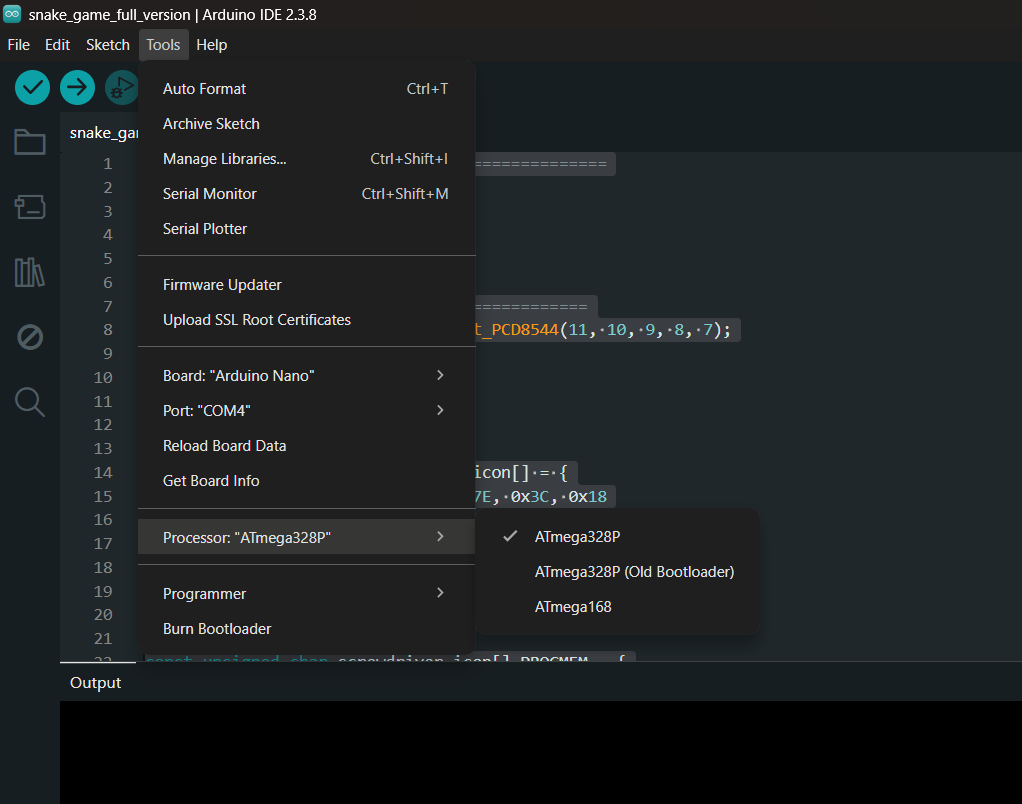Select ATmega328P processor option
The width and height of the screenshot is (1022, 804).
click(x=618, y=537)
